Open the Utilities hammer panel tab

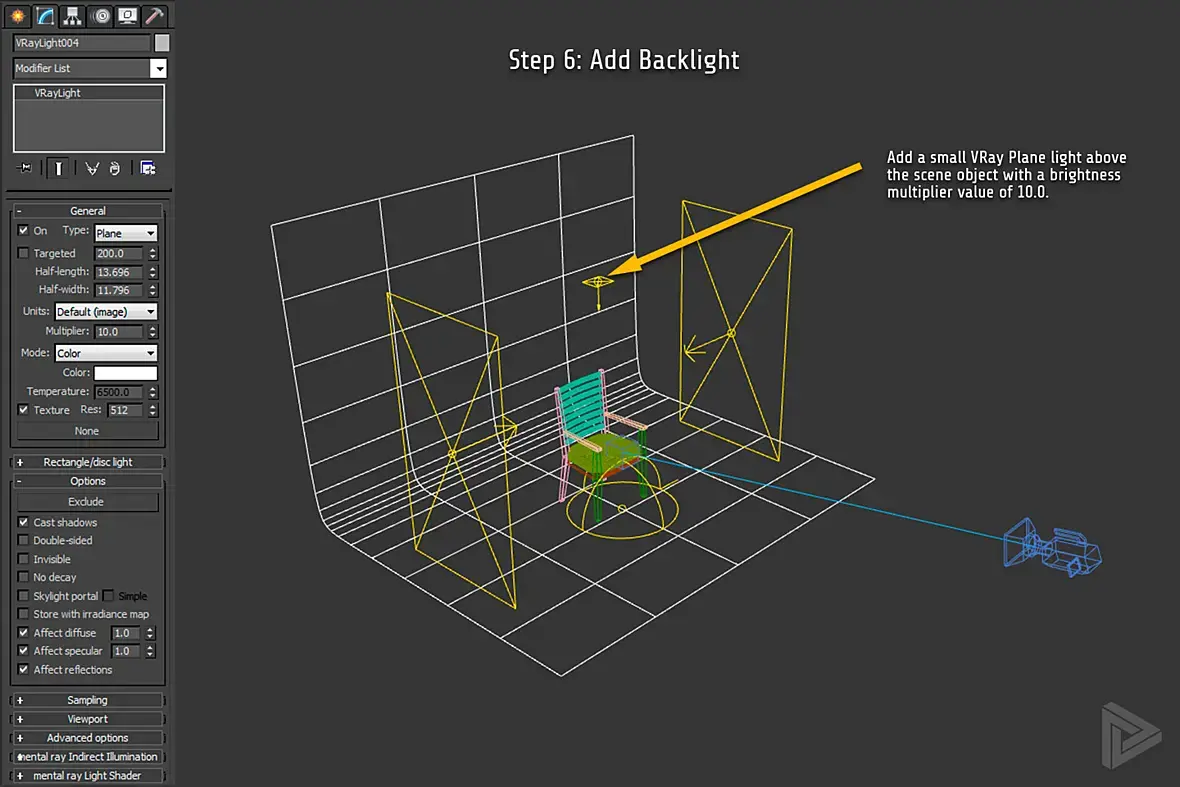click(155, 15)
